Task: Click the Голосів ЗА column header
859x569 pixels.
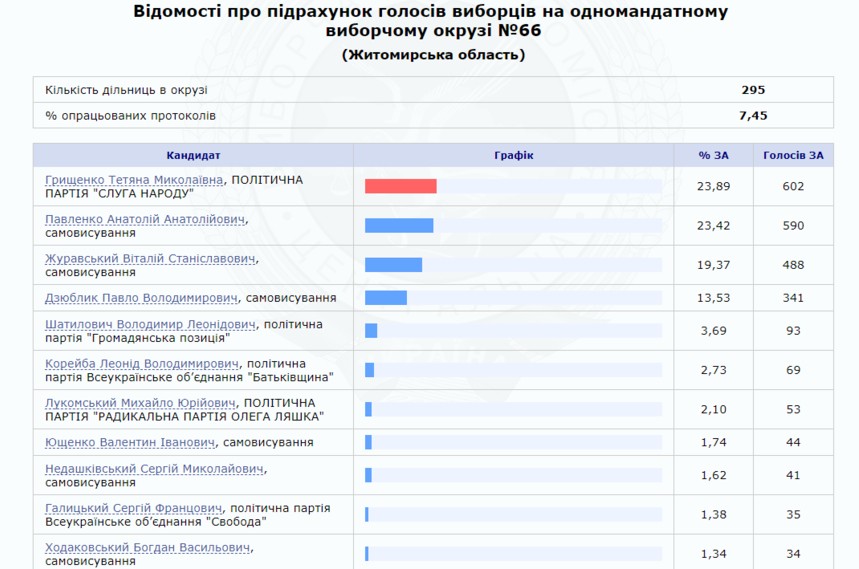Action: [x=793, y=155]
